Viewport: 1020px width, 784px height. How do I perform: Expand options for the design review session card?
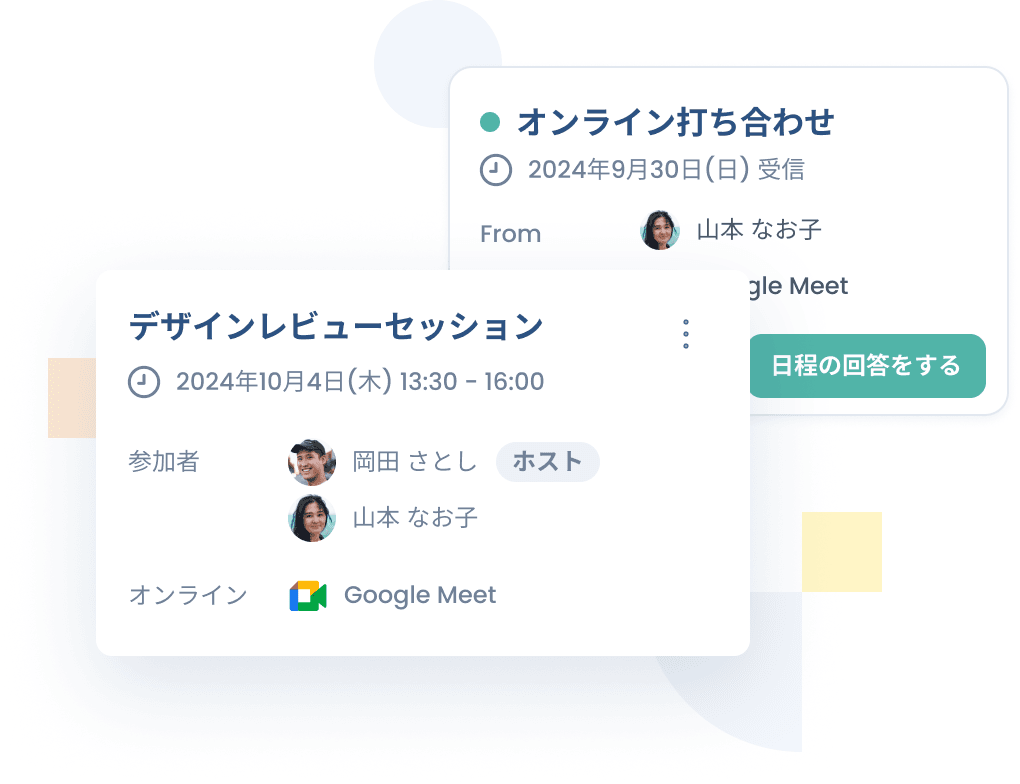pos(686,333)
